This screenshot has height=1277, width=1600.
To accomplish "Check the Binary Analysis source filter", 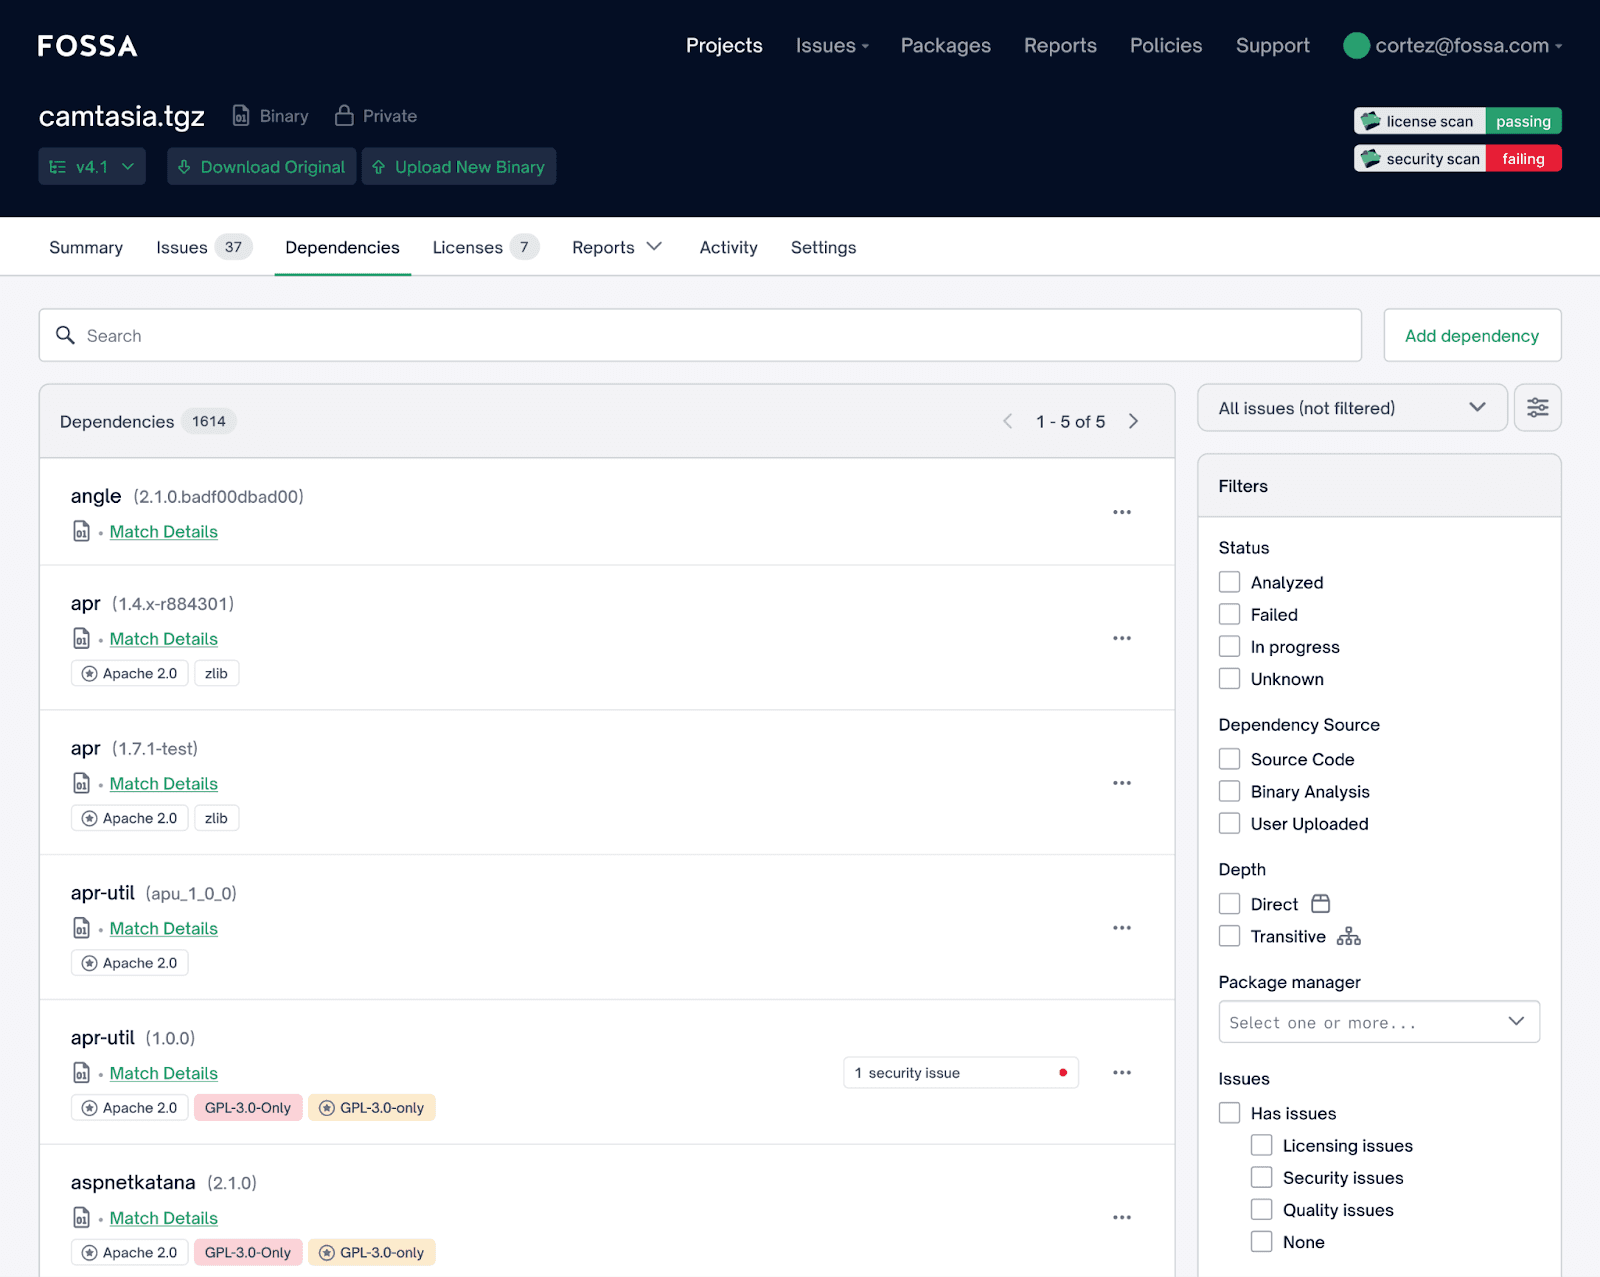I will click(x=1229, y=791).
